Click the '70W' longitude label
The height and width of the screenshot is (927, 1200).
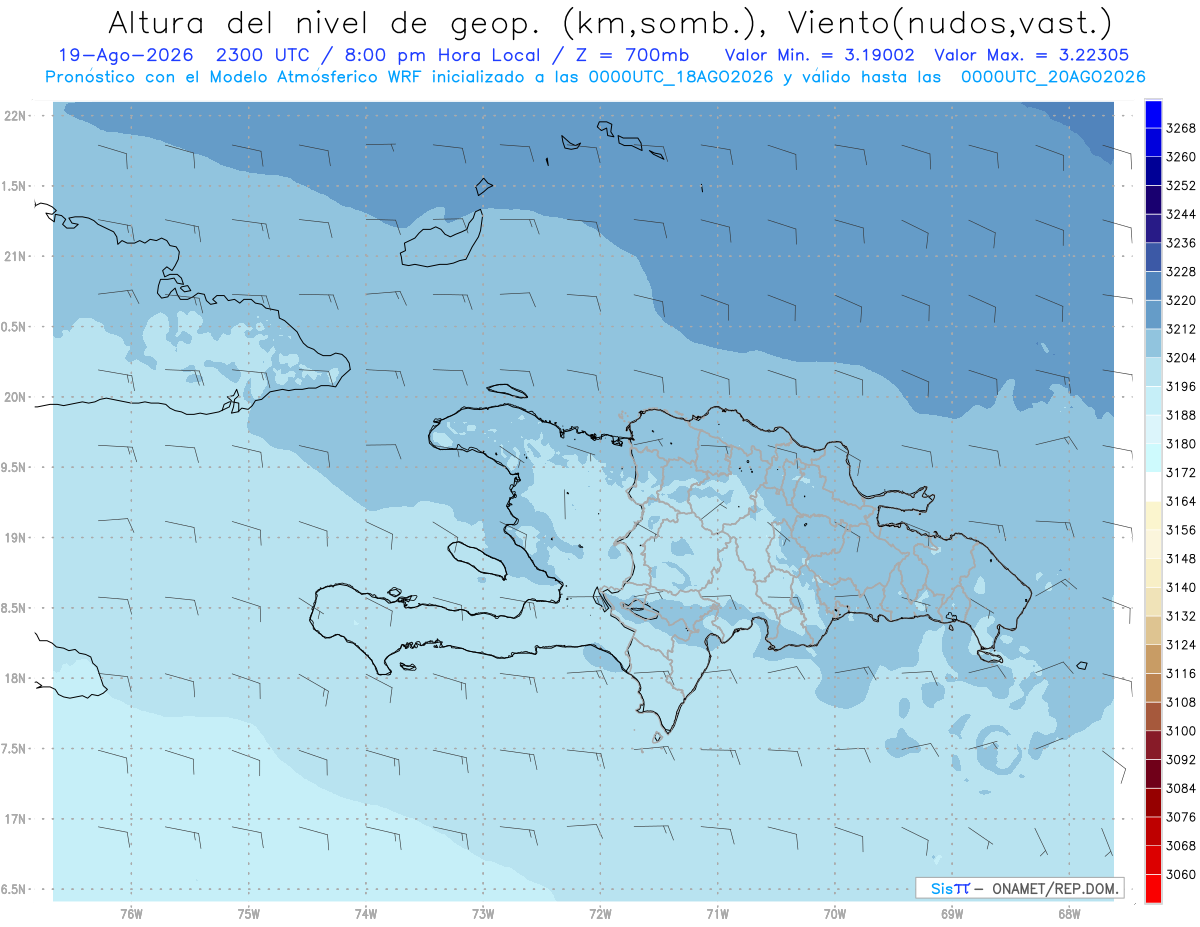[835, 914]
